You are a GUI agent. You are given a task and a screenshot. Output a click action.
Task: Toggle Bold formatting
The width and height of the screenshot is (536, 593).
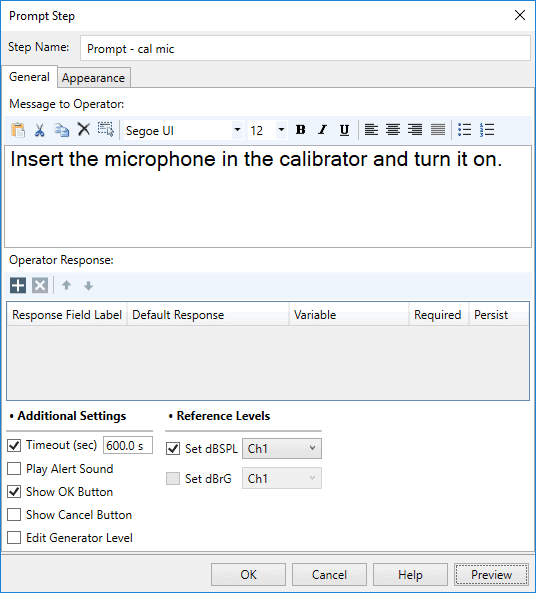click(x=301, y=130)
